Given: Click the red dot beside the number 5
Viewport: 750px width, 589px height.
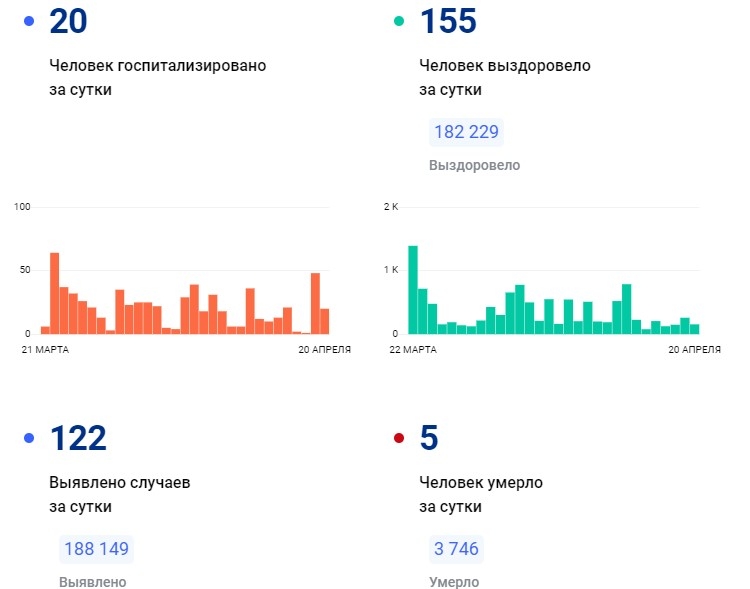Looking at the screenshot, I should (399, 438).
